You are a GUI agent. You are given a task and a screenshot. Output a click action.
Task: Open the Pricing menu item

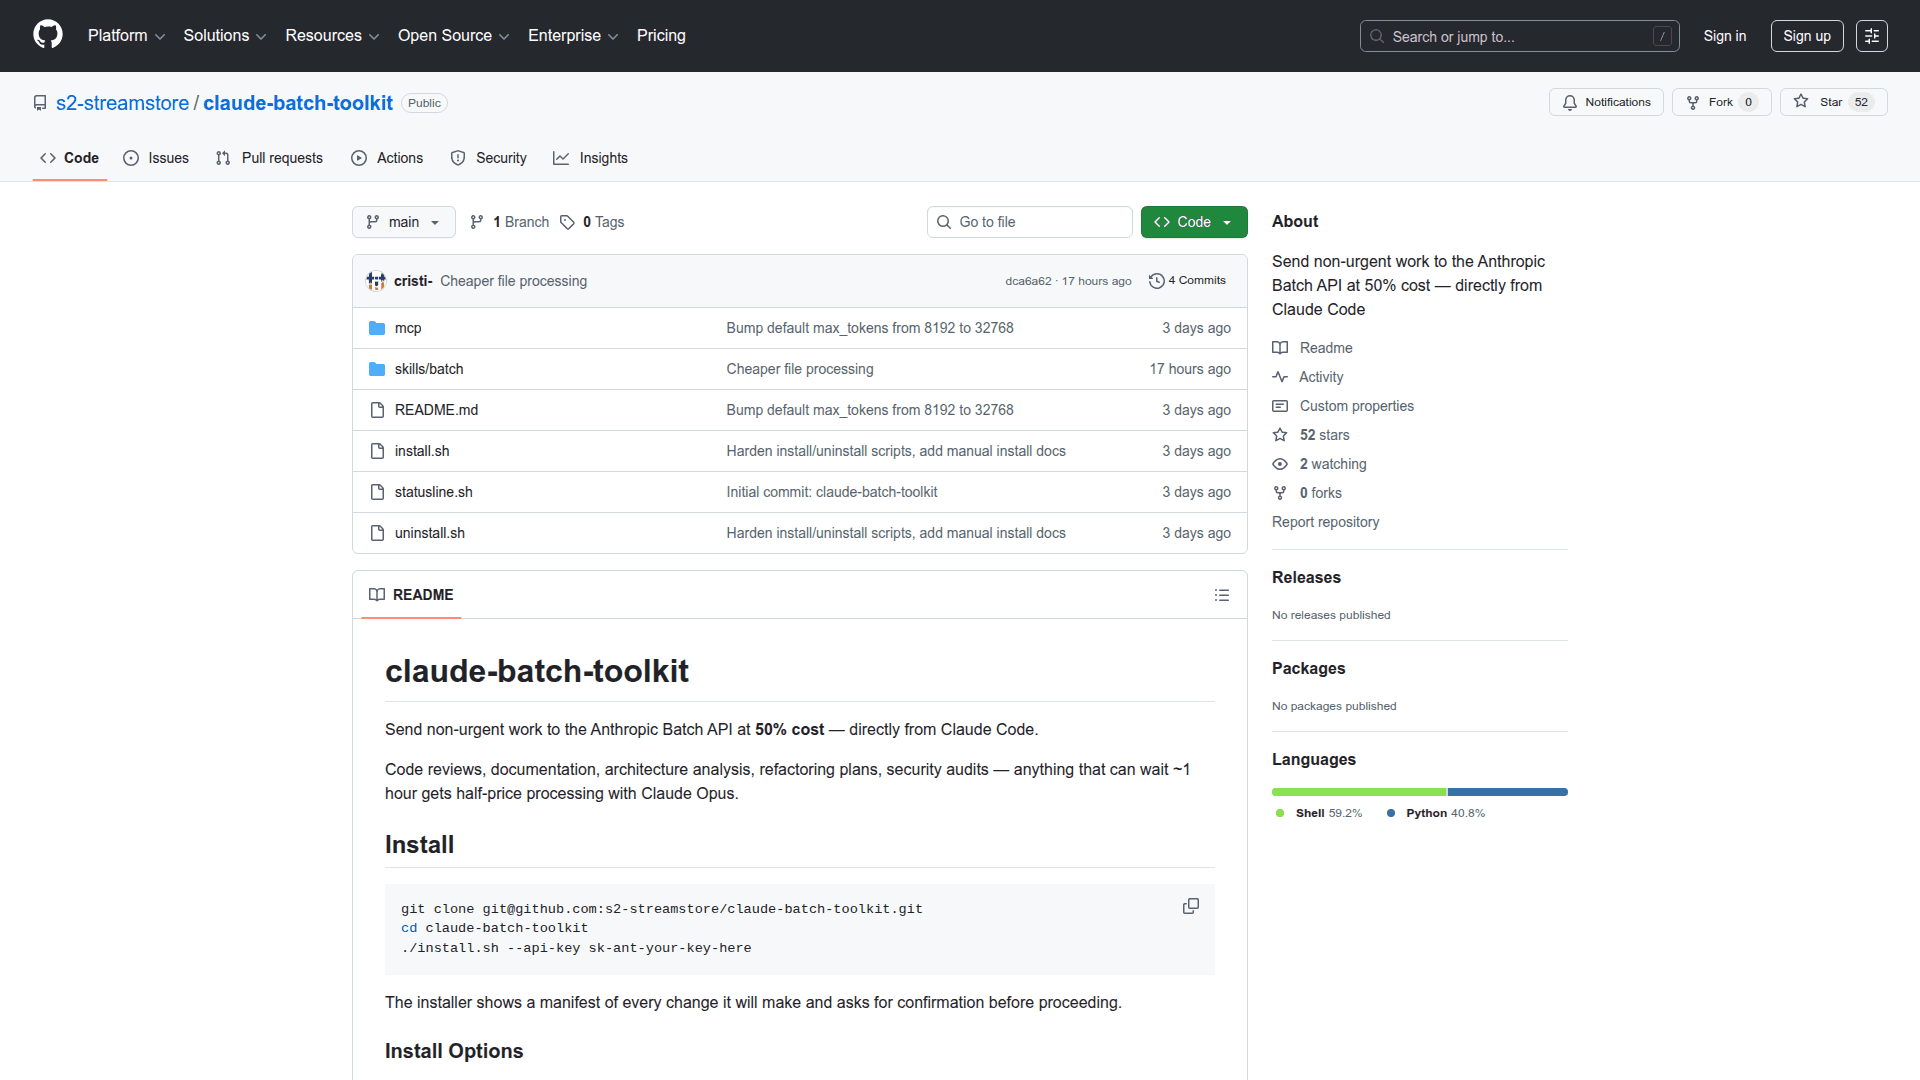(x=661, y=36)
